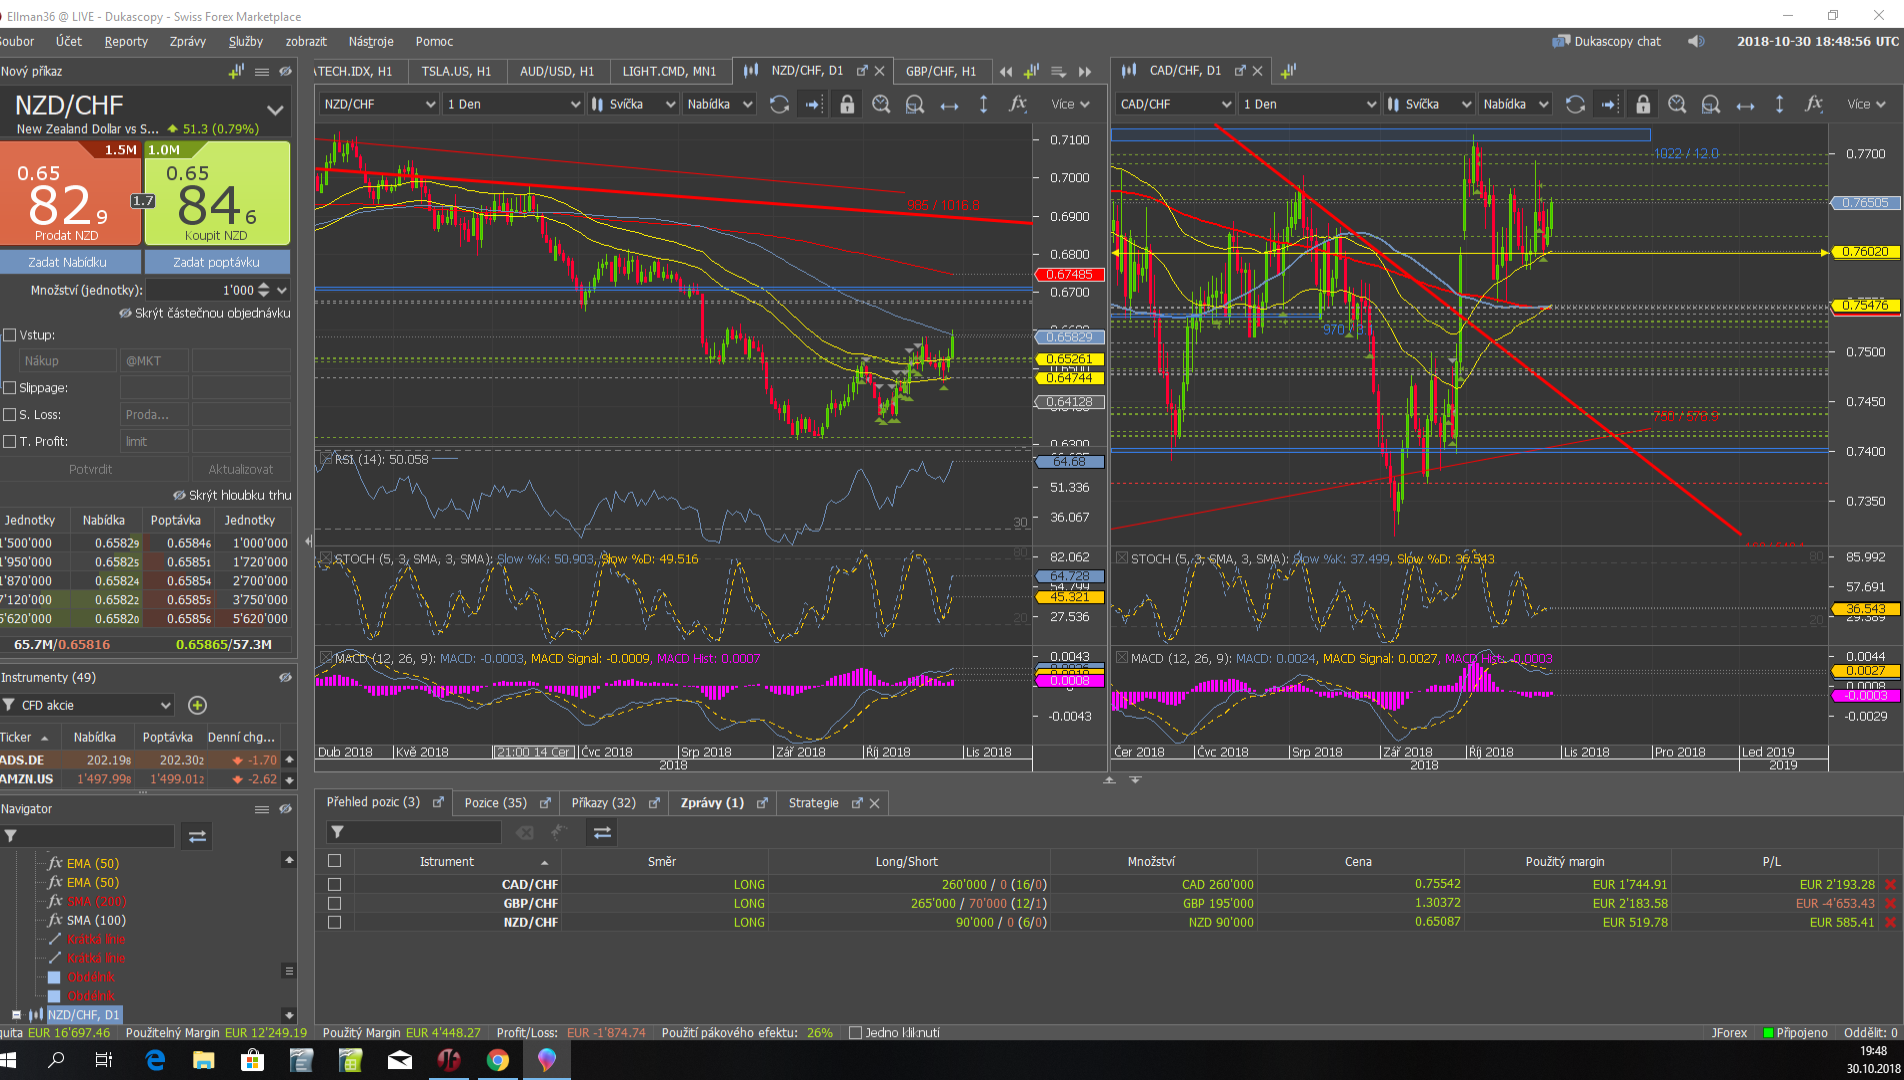Open CAD/CHF chart instrument dropdown

point(1175,104)
